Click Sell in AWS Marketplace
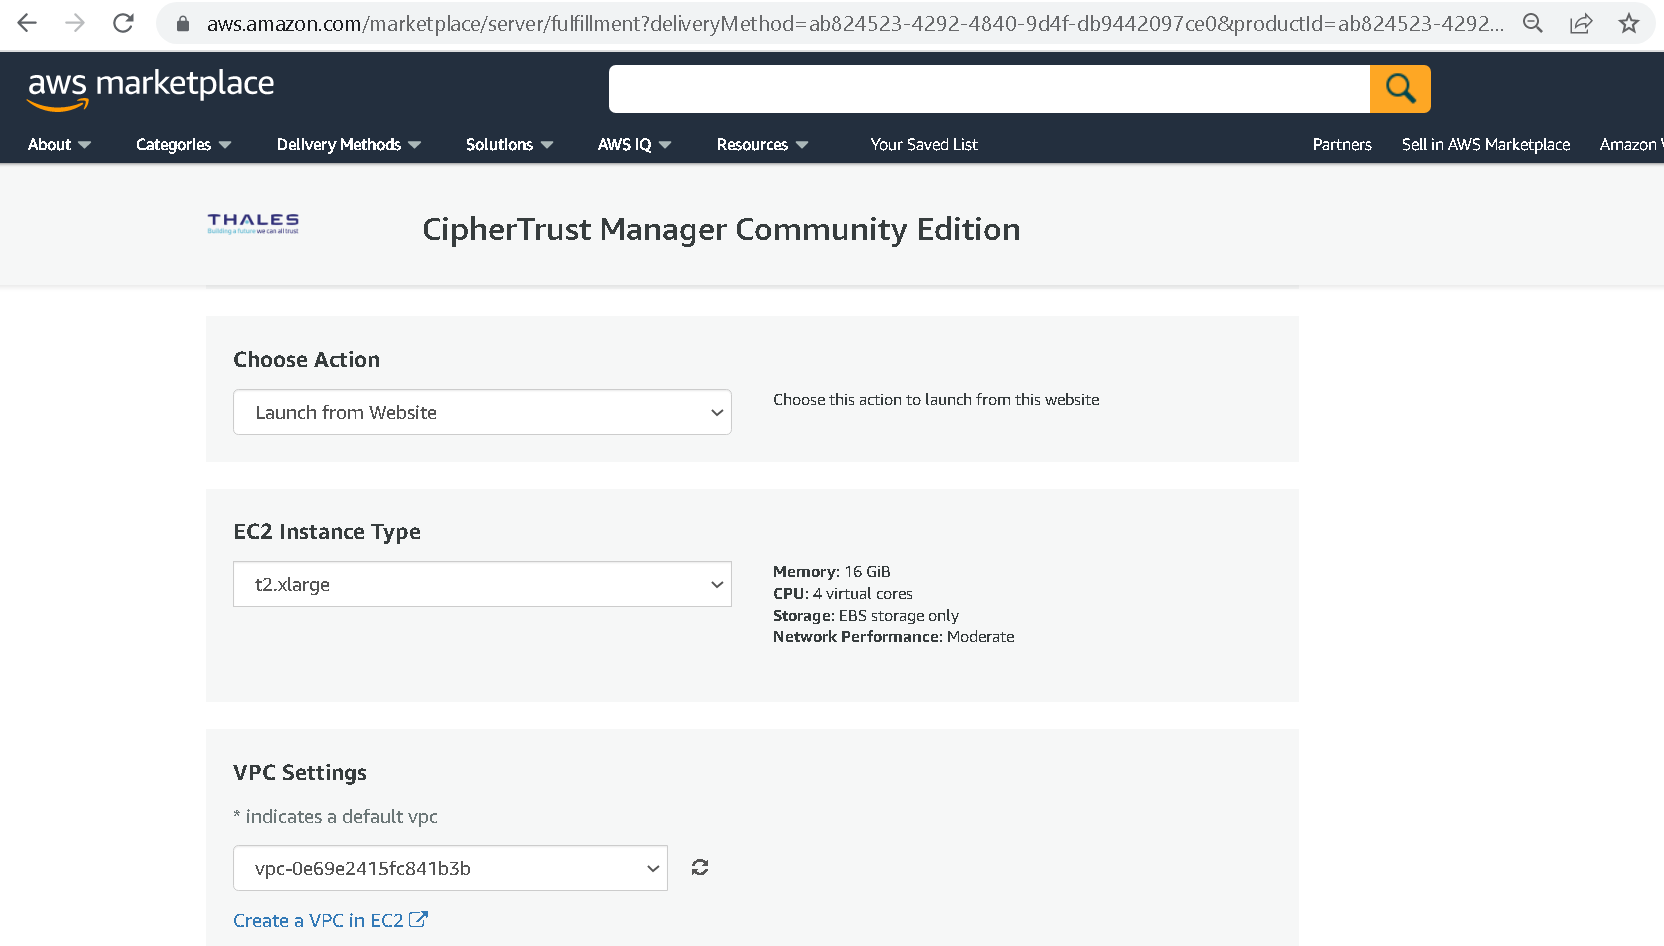Image resolution: width=1664 pixels, height=946 pixels. pyautogui.click(x=1486, y=145)
